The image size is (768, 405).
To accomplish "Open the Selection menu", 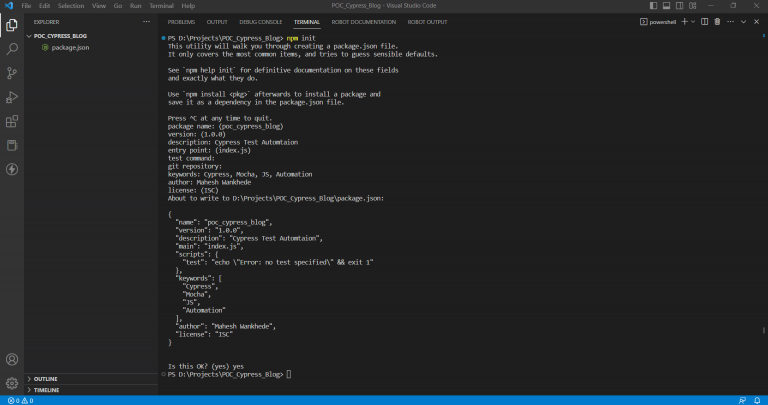I will pos(71,6).
